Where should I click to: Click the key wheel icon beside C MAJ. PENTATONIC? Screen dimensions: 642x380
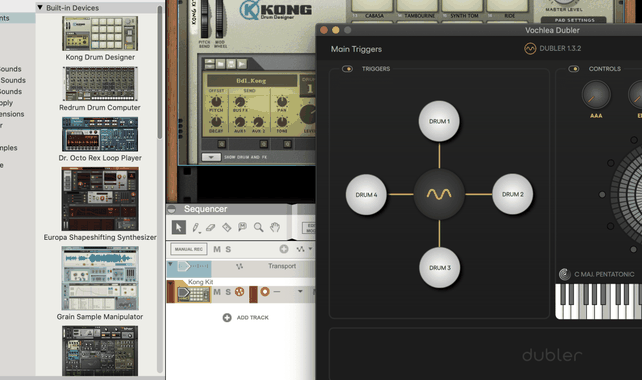point(565,274)
